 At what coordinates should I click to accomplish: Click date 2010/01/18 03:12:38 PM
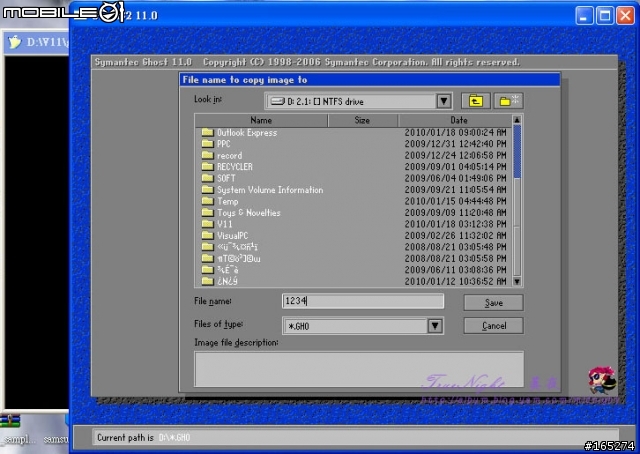[455, 224]
